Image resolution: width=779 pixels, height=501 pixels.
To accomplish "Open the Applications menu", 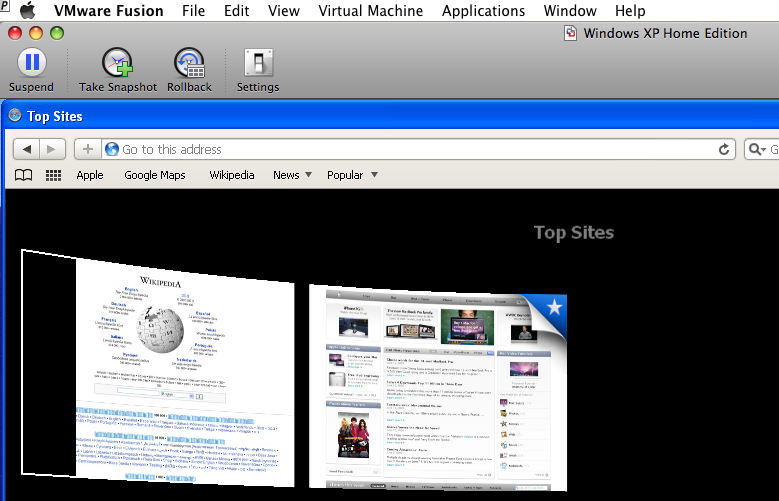I will (483, 10).
